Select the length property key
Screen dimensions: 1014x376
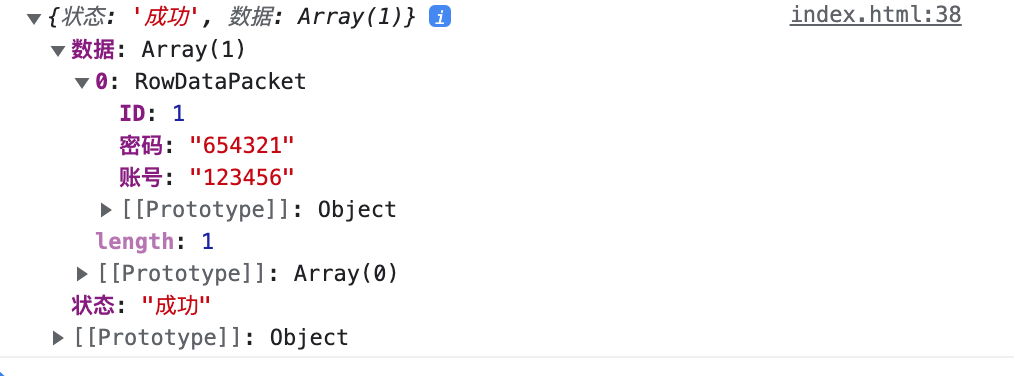pos(135,241)
